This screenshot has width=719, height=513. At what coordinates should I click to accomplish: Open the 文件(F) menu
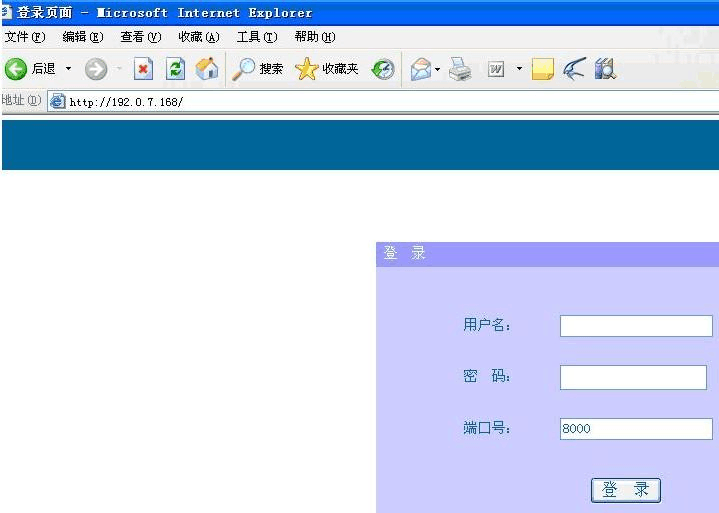click(25, 37)
